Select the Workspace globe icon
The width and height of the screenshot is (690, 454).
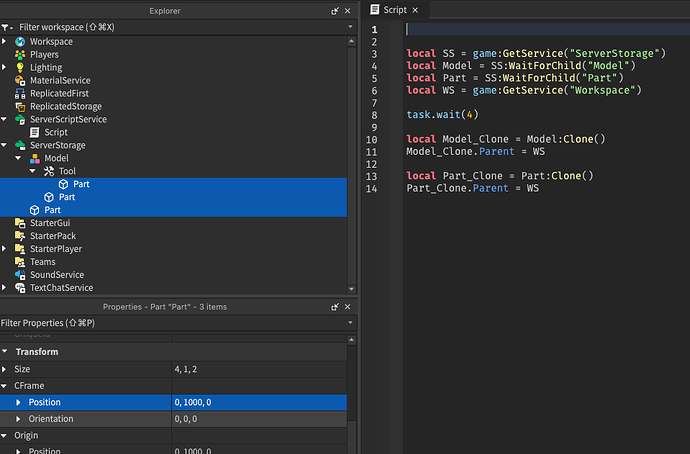(x=20, y=42)
